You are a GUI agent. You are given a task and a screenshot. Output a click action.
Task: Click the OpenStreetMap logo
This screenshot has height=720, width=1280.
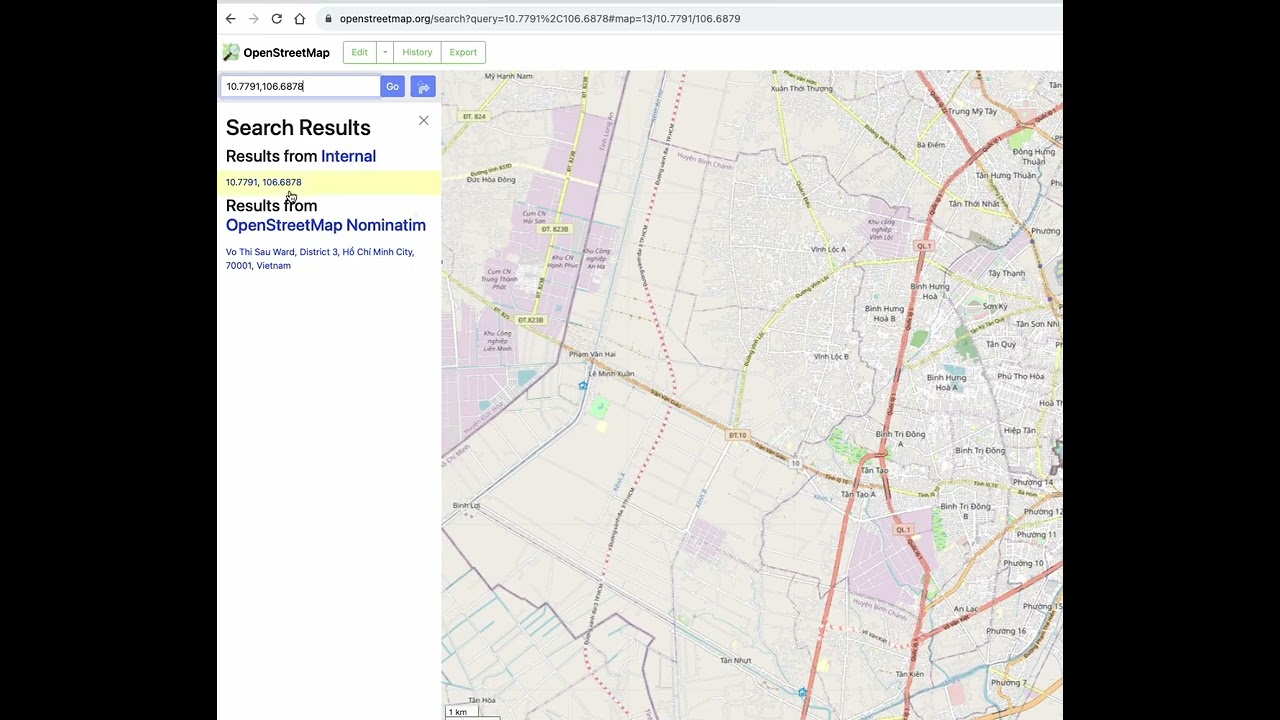pyautogui.click(x=231, y=52)
